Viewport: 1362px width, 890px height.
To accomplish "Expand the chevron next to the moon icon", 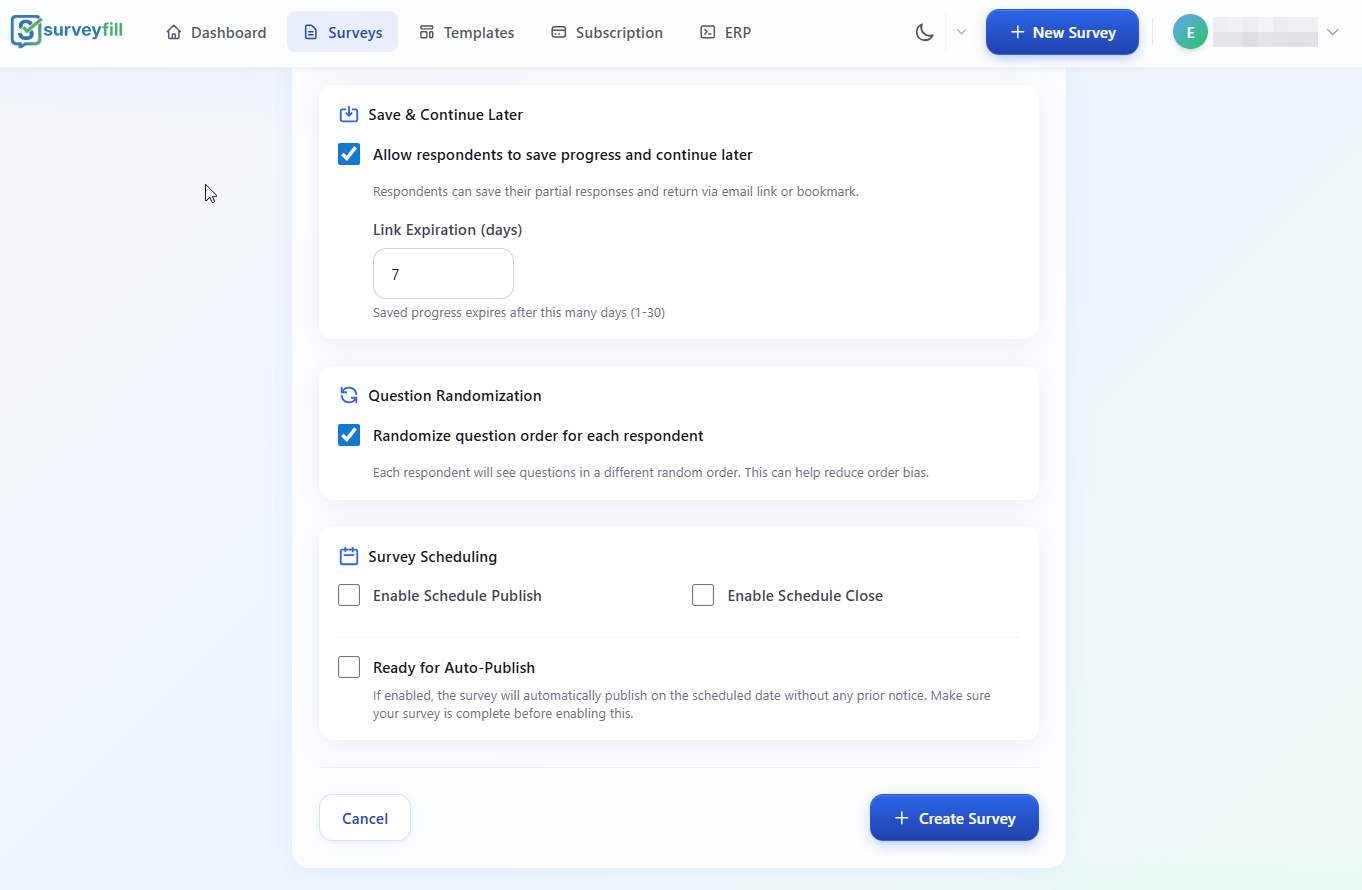I will [961, 31].
